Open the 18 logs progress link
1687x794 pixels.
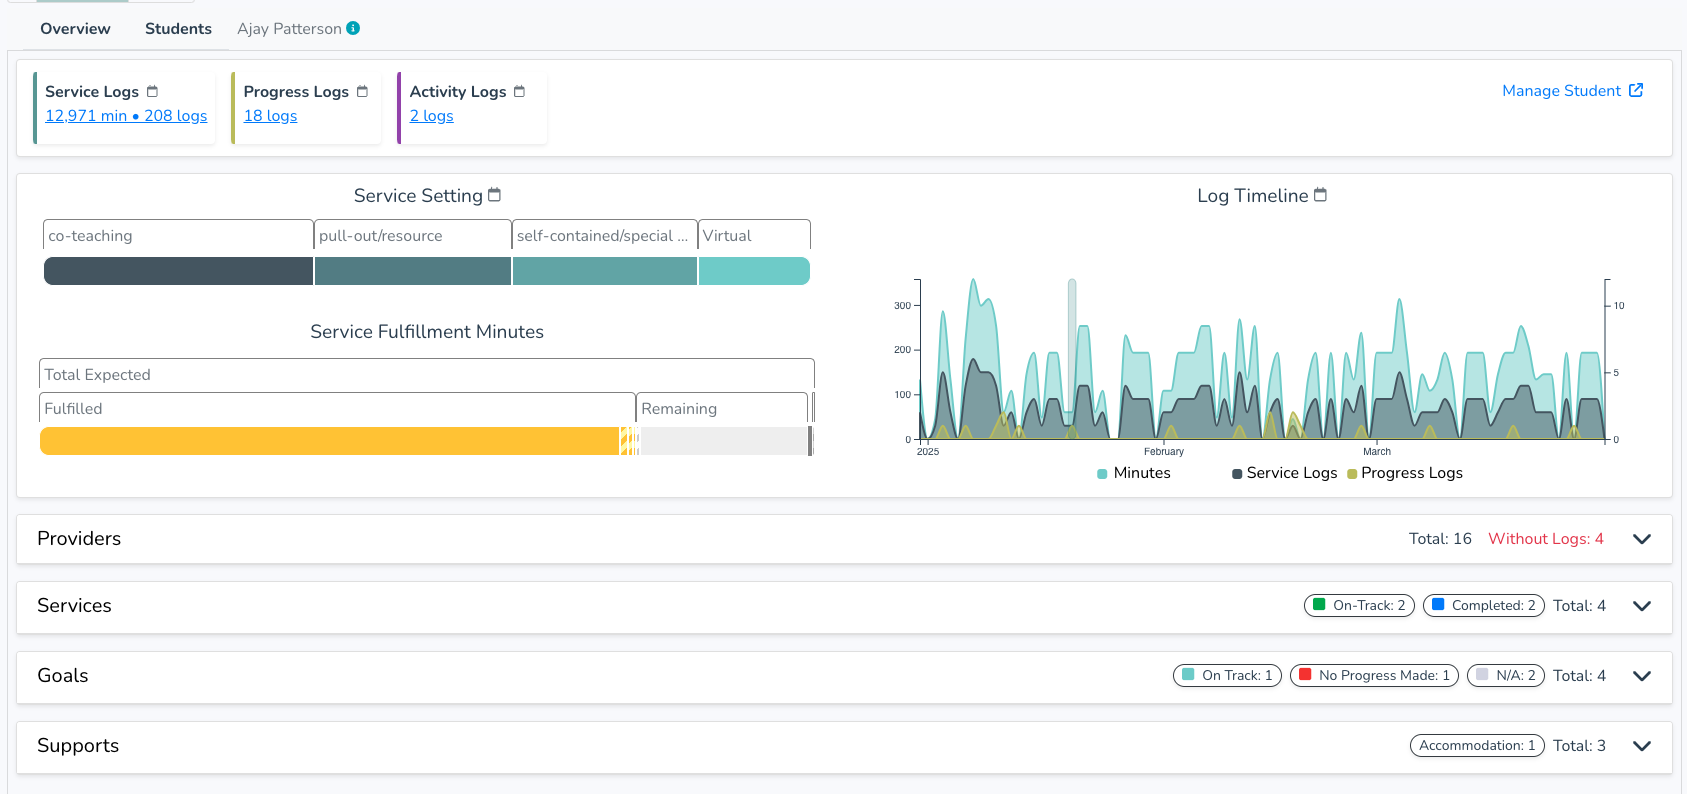[270, 116]
